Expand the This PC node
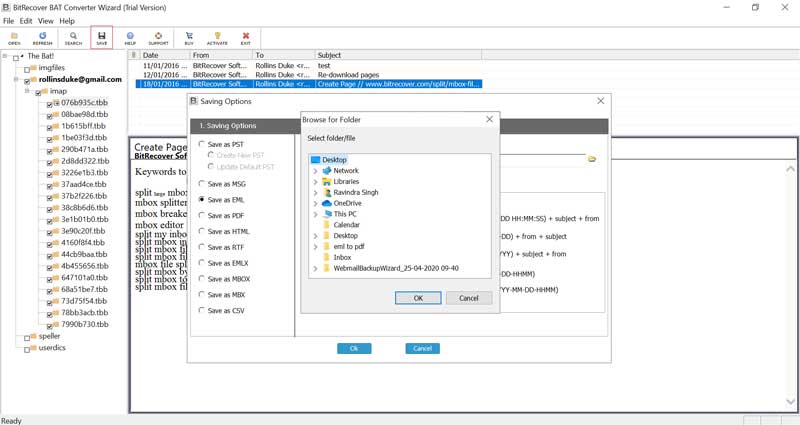Image resolution: width=800 pixels, height=425 pixels. [x=315, y=214]
